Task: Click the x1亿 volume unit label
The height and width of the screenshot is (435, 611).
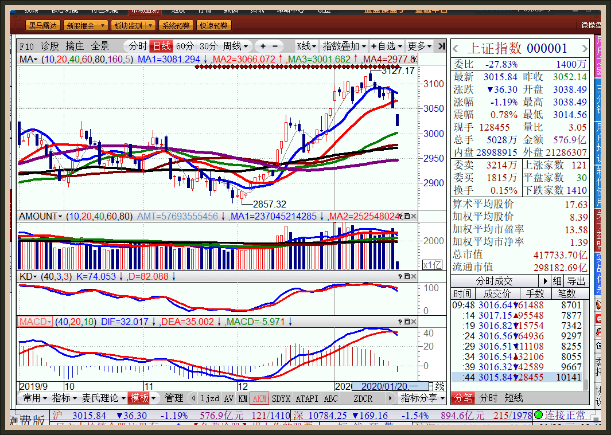Action: (433, 265)
